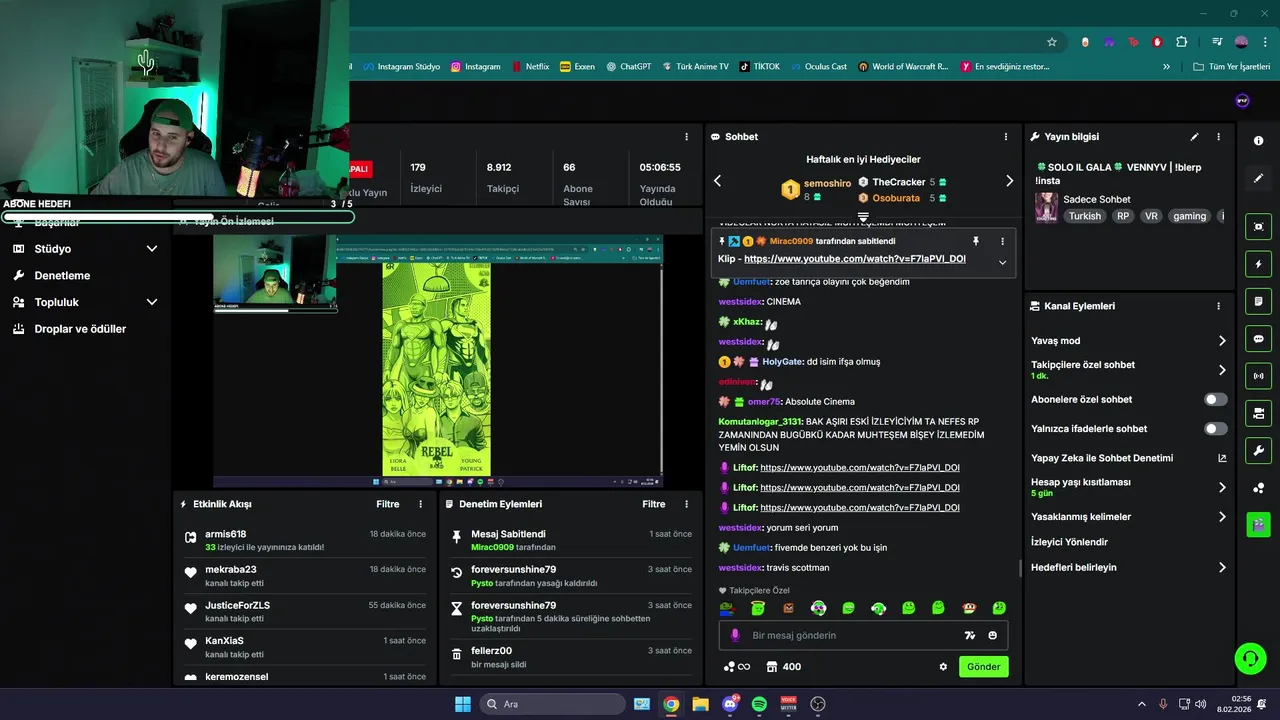The height and width of the screenshot is (720, 1280).
Task: Open the Kanal Eylemleri three-dot menu
Action: 1218,306
